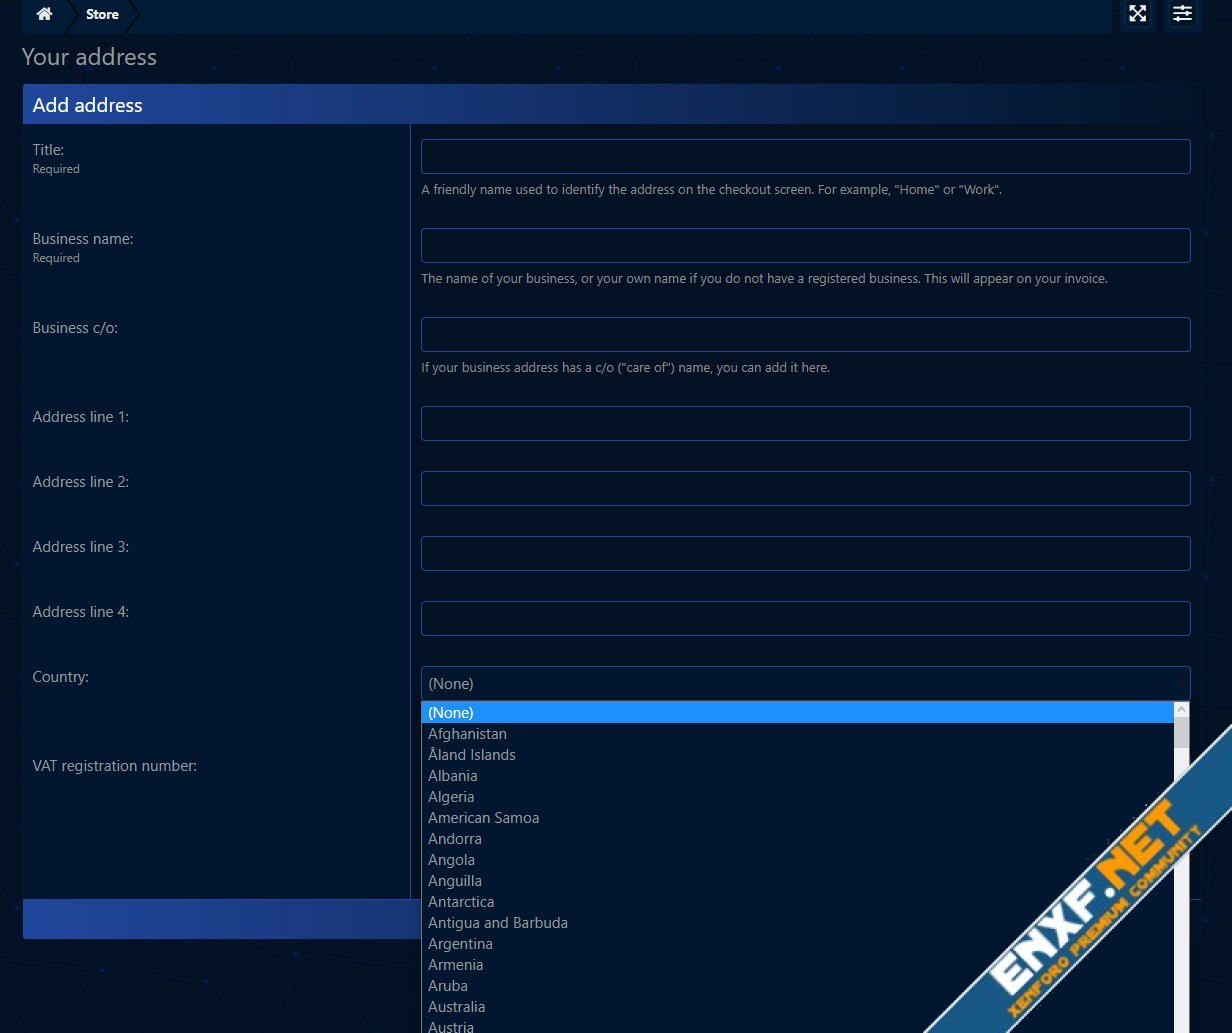This screenshot has height=1033, width=1232.
Task: Click the Business c/o input box
Action: (805, 335)
